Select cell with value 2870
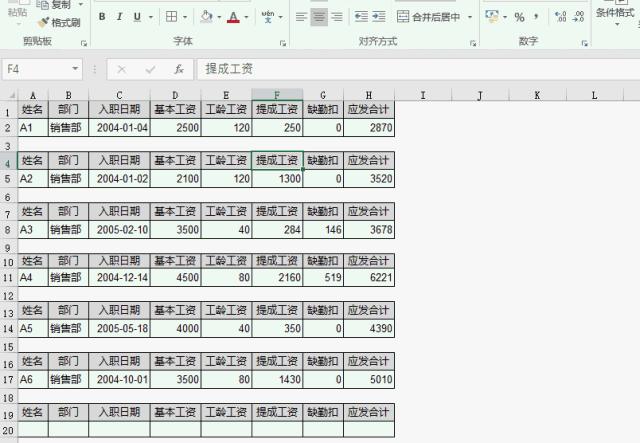This screenshot has height=443, width=640. click(369, 128)
